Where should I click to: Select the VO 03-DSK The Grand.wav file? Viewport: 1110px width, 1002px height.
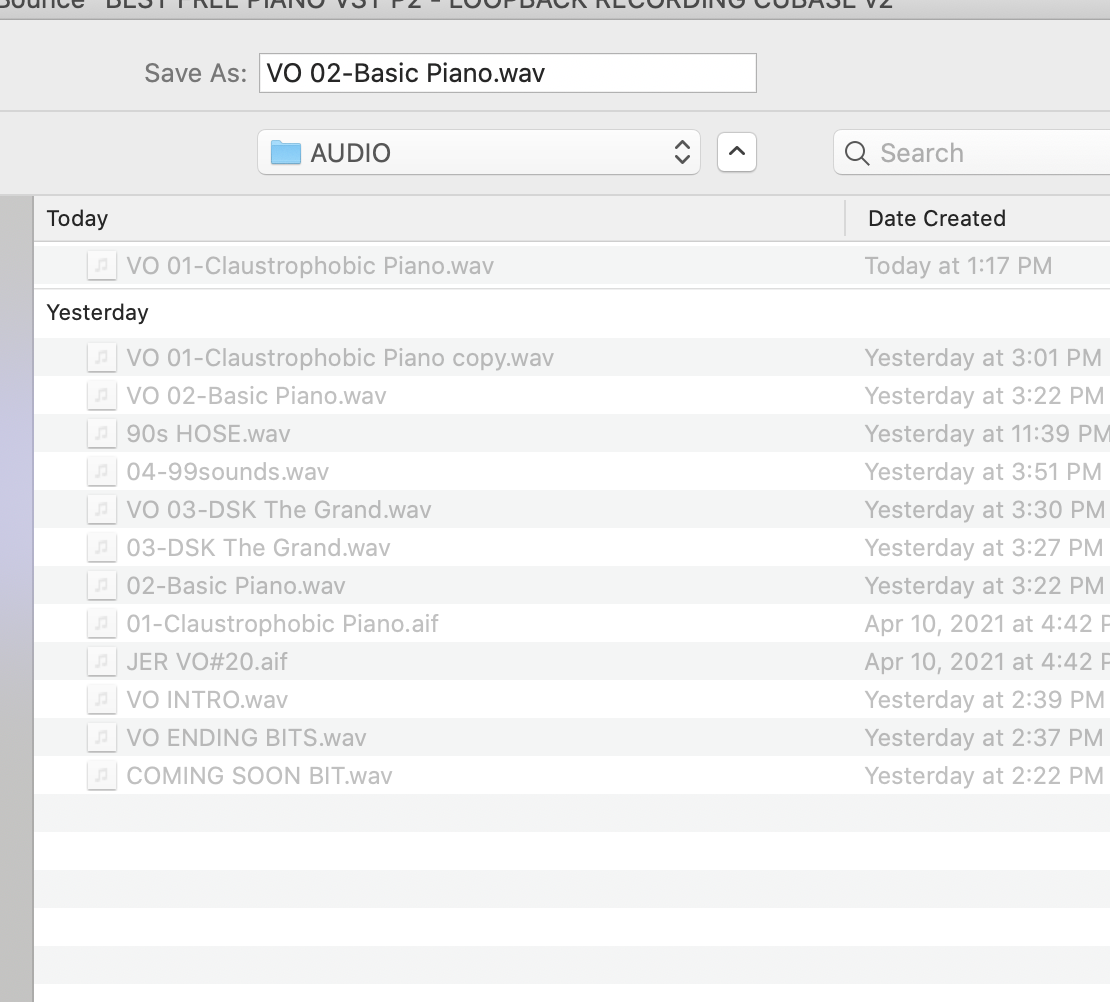coord(279,510)
